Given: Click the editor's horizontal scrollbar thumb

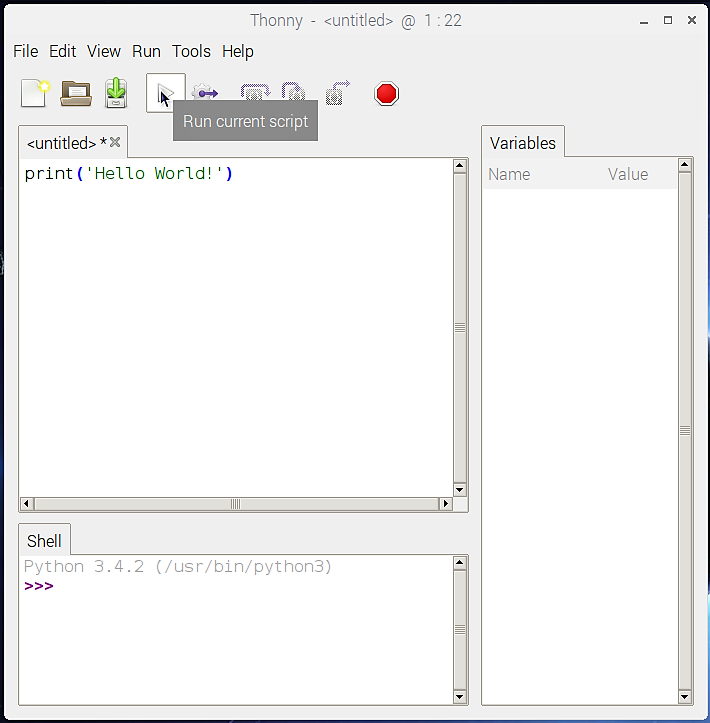Looking at the screenshot, I should 236,504.
